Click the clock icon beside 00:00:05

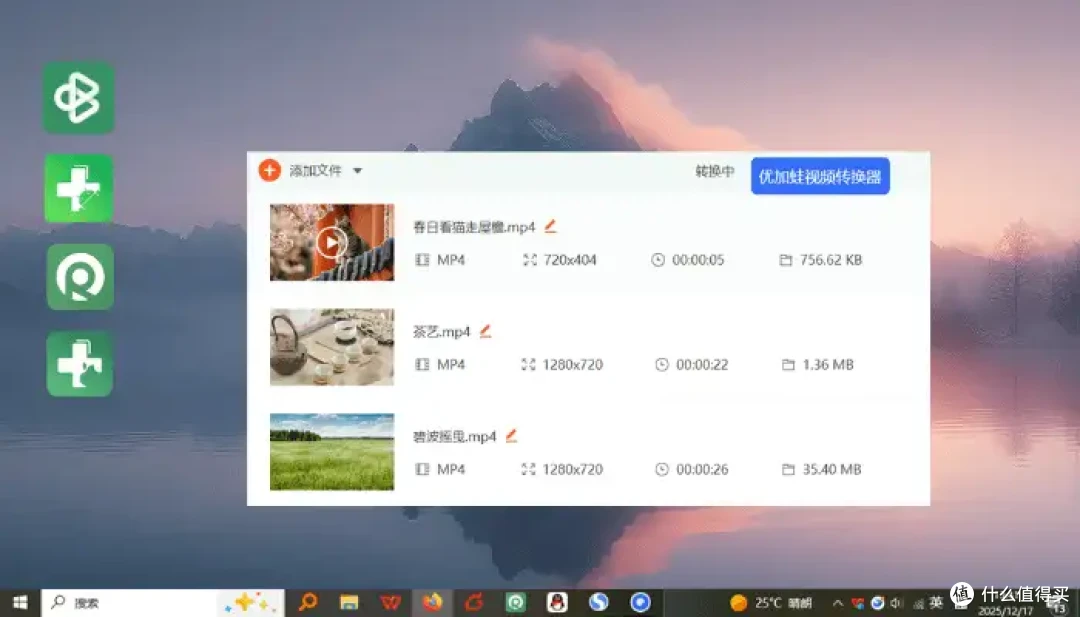point(658,260)
